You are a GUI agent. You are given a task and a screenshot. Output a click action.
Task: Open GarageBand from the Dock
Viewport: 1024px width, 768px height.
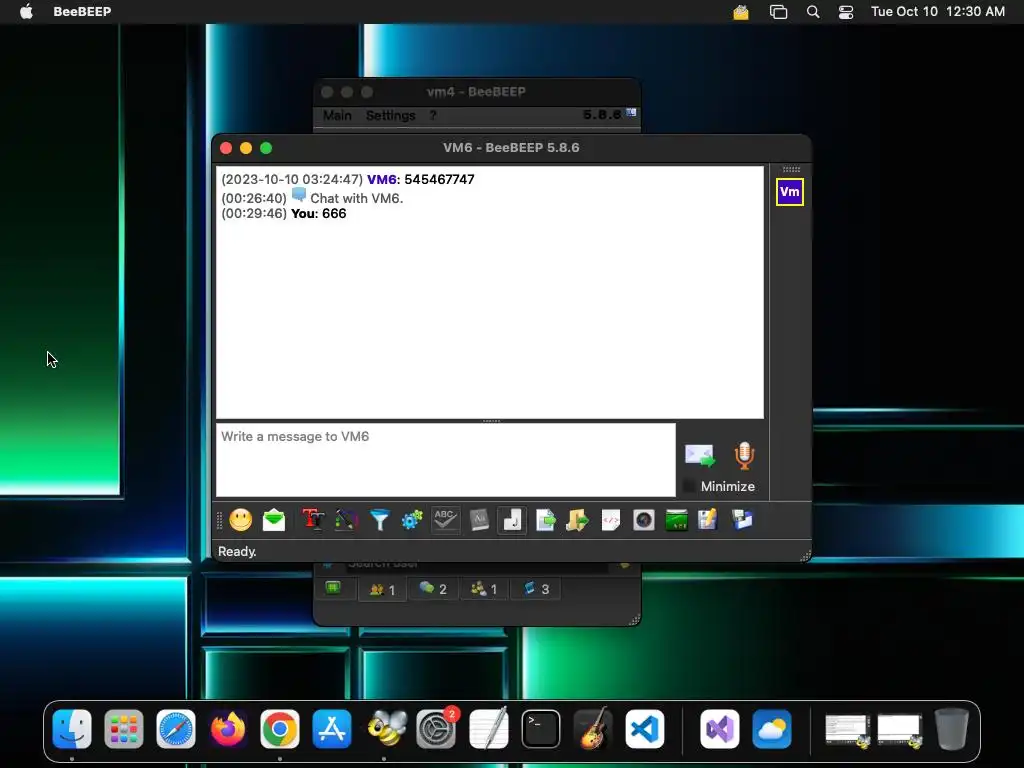(x=592, y=728)
